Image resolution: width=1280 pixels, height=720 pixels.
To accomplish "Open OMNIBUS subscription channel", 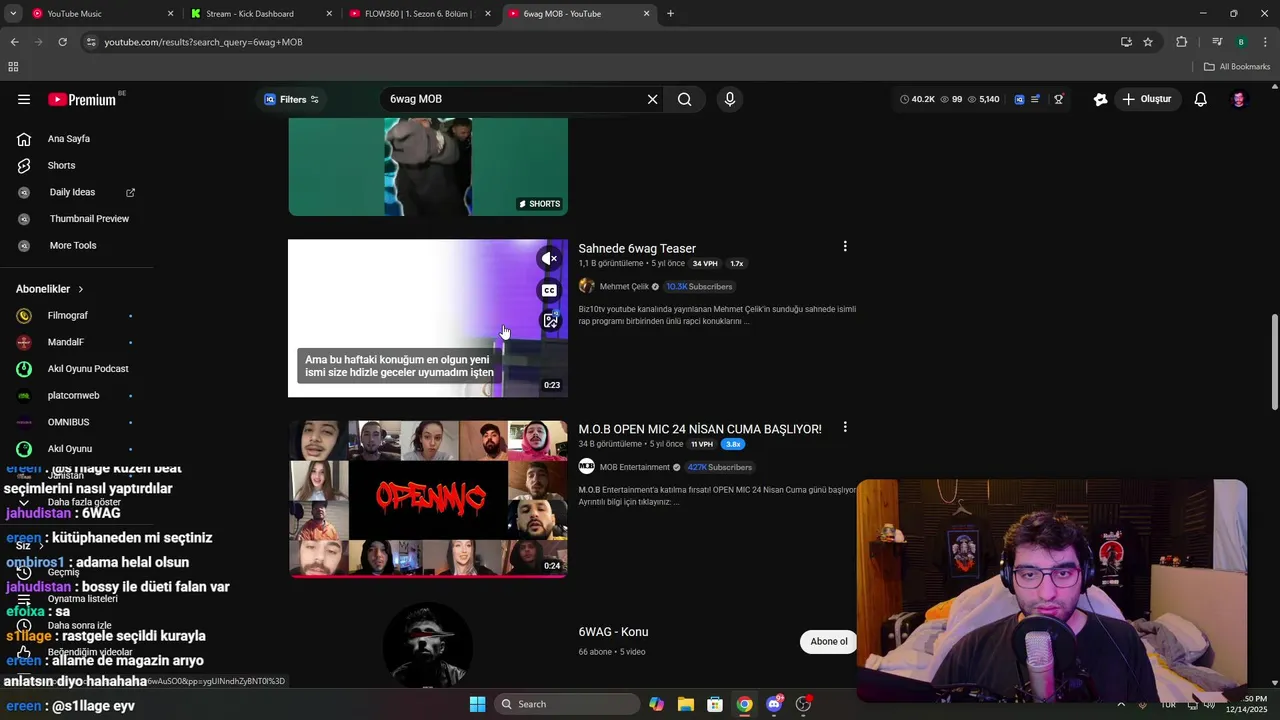I will point(68,422).
